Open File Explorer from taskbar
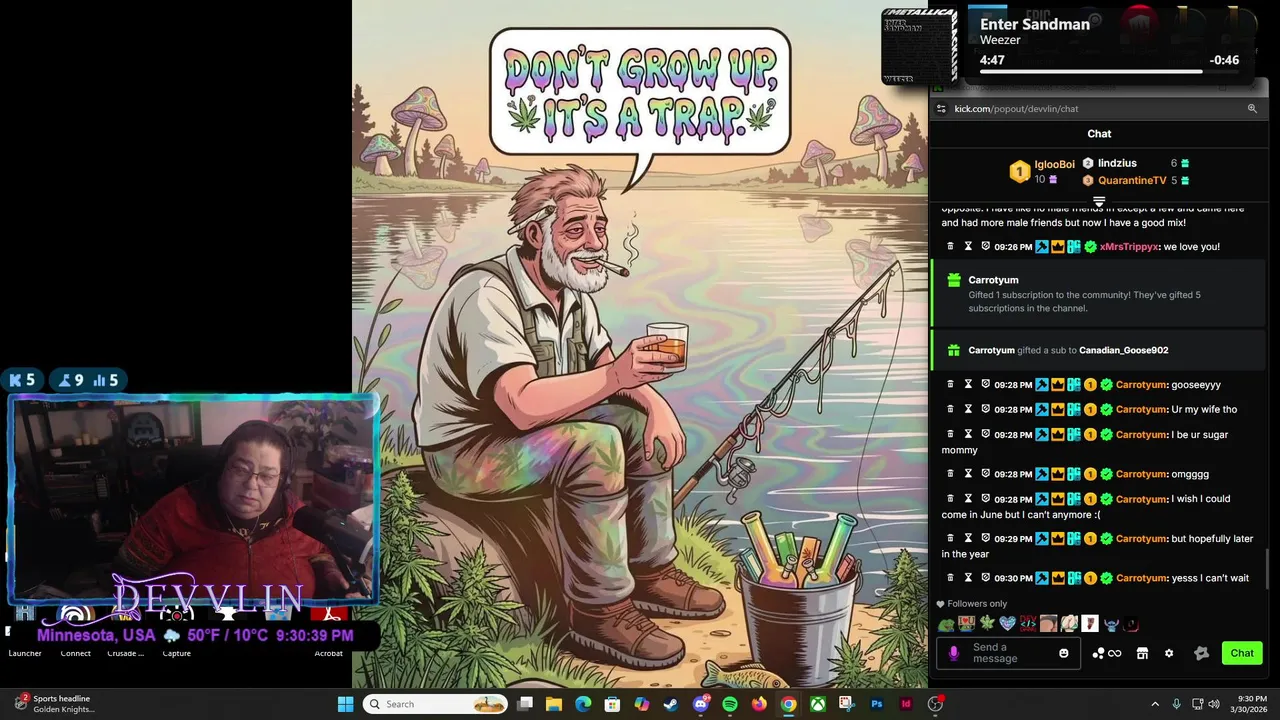 point(554,704)
